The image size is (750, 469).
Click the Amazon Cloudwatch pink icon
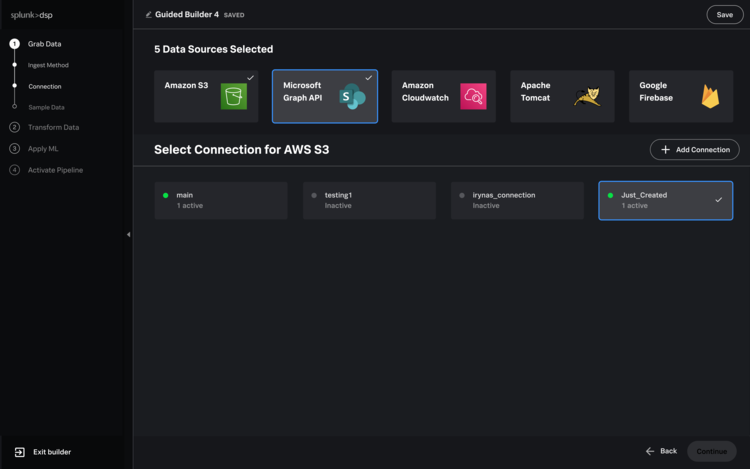(473, 96)
